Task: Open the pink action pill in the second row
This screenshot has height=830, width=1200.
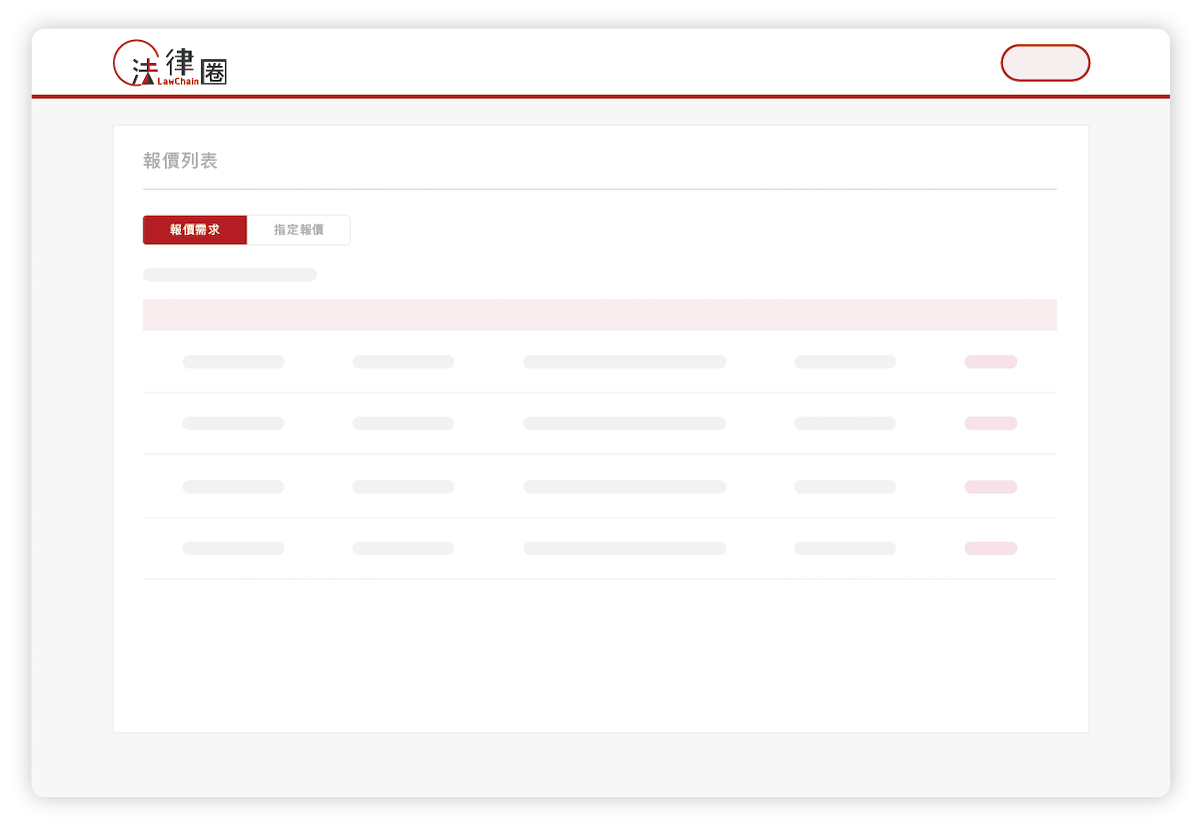Action: pyautogui.click(x=990, y=423)
